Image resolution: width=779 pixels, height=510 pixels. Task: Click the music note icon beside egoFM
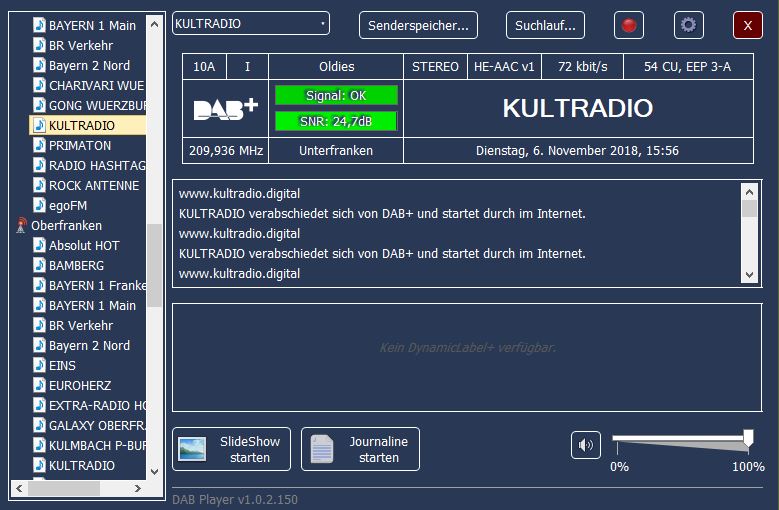tap(39, 206)
